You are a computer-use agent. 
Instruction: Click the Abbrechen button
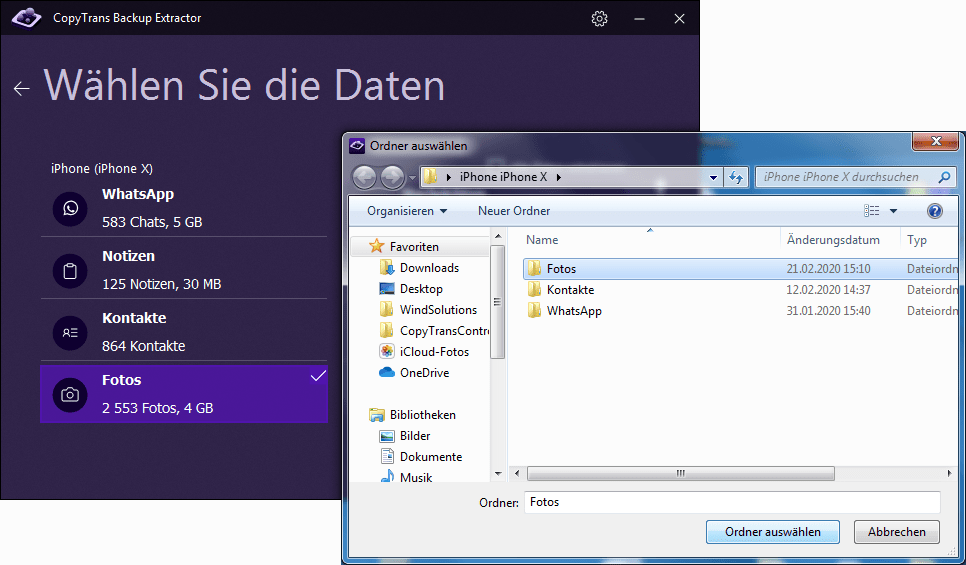(x=896, y=532)
